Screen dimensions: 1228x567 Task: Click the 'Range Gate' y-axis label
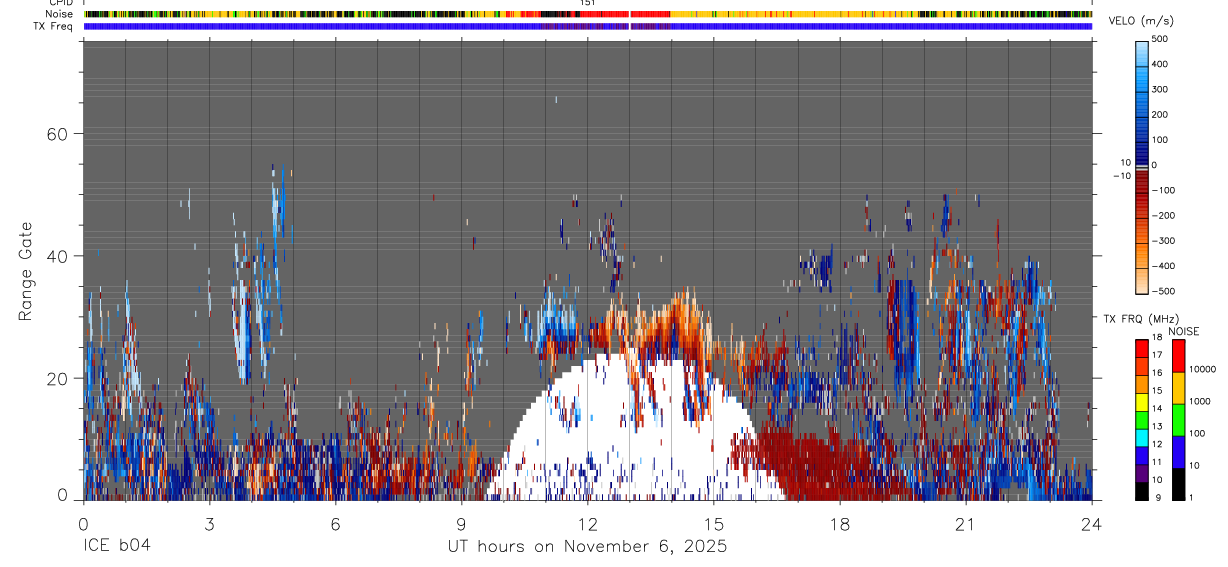[x=27, y=271]
